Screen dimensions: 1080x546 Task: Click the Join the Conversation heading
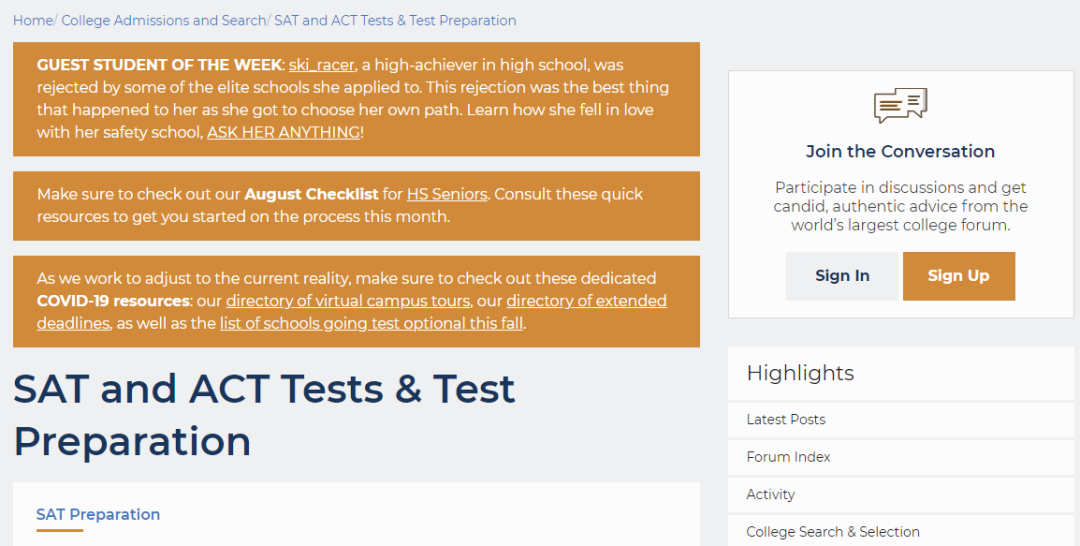click(900, 152)
